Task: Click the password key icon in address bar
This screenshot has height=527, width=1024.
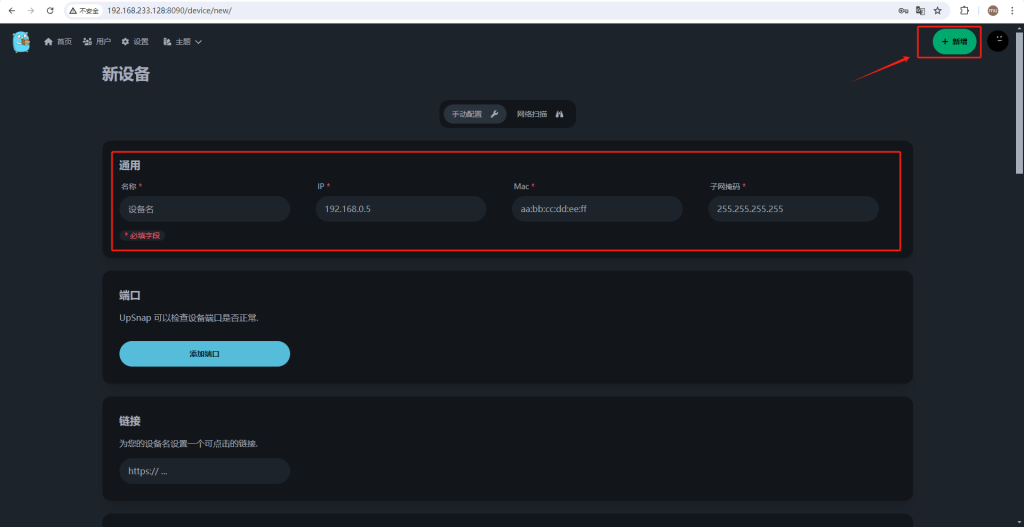Action: pos(900,10)
